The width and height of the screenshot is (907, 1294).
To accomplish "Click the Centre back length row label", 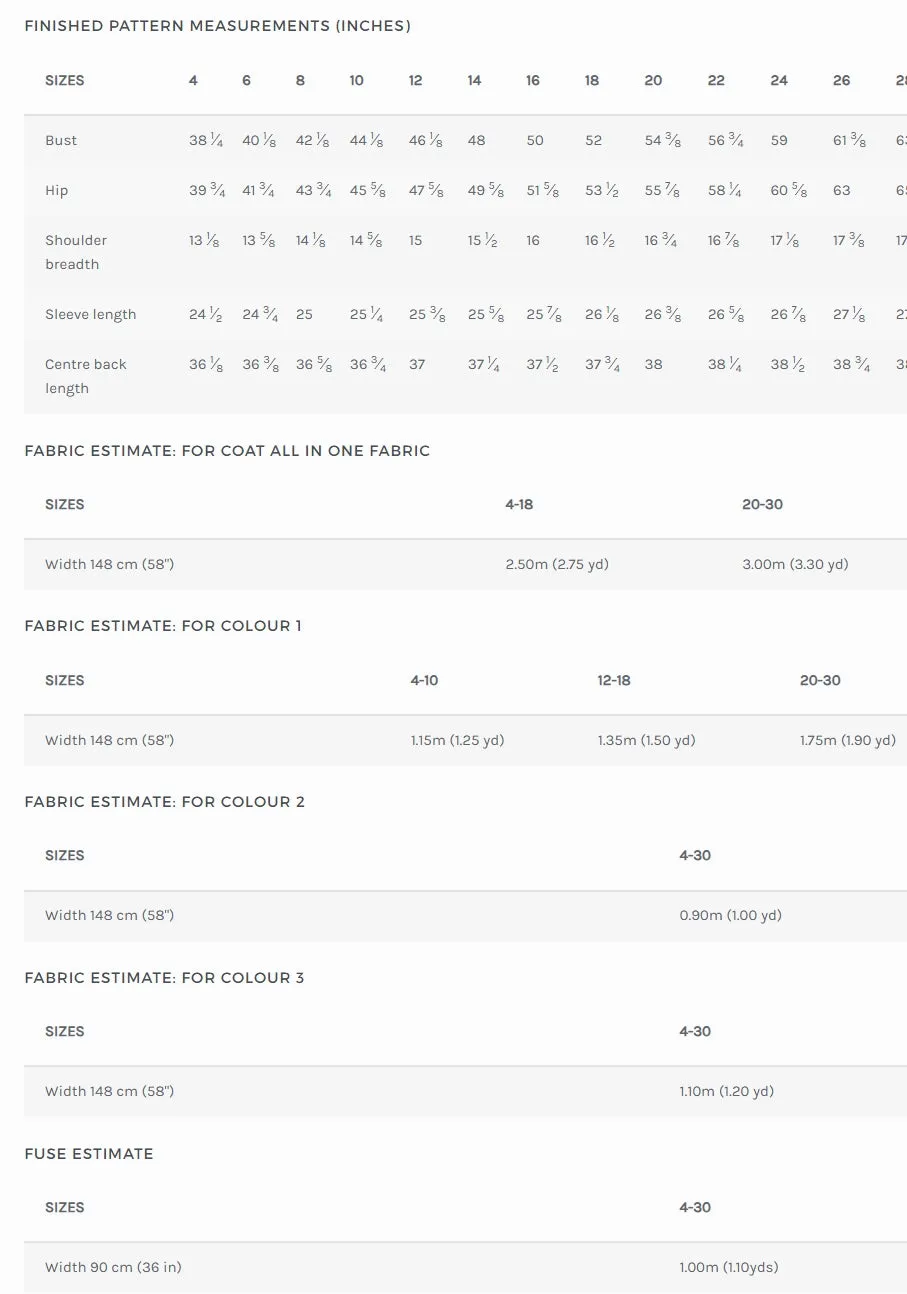I will [x=86, y=376].
